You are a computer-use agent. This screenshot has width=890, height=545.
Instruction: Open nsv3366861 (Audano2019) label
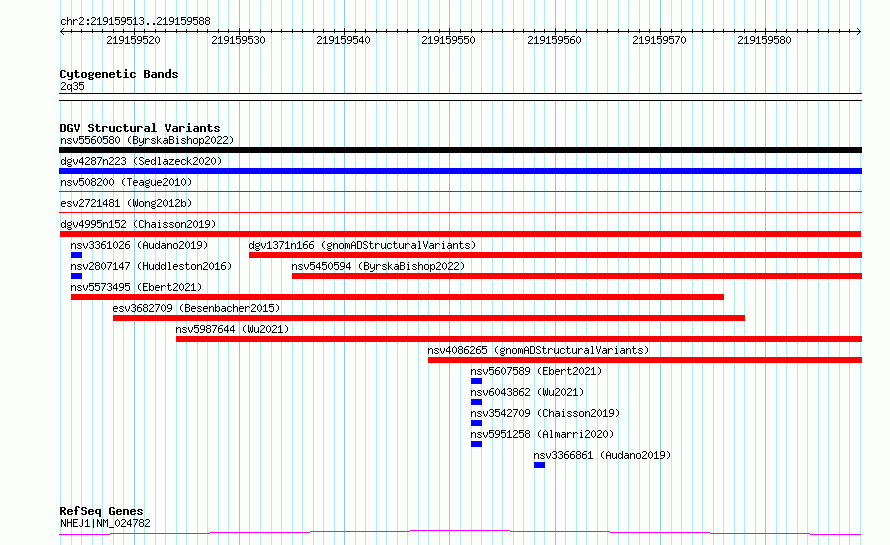(x=602, y=455)
